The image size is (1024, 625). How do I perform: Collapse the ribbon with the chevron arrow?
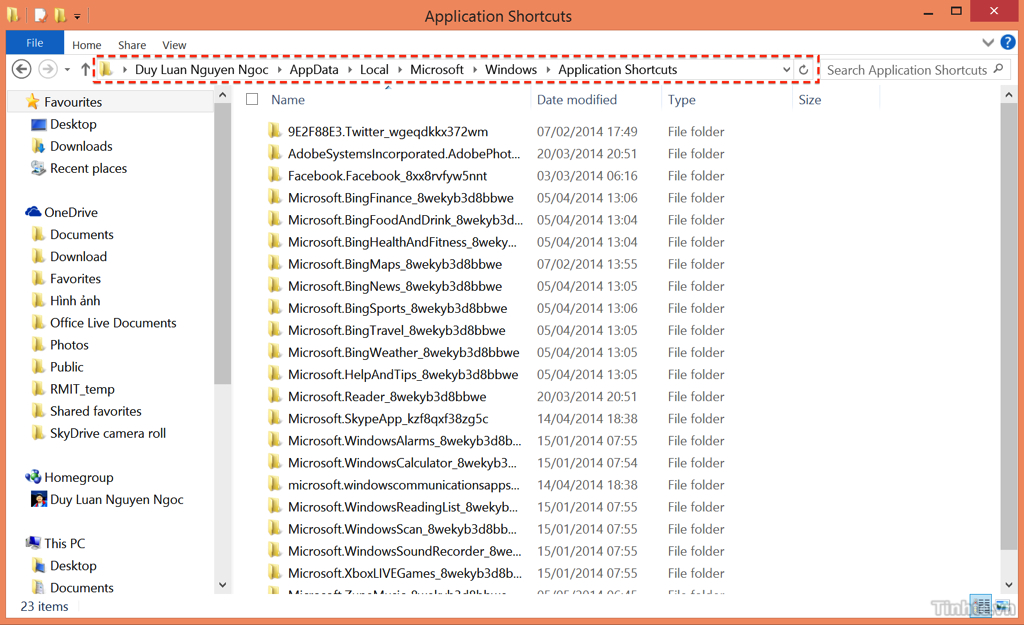[988, 44]
